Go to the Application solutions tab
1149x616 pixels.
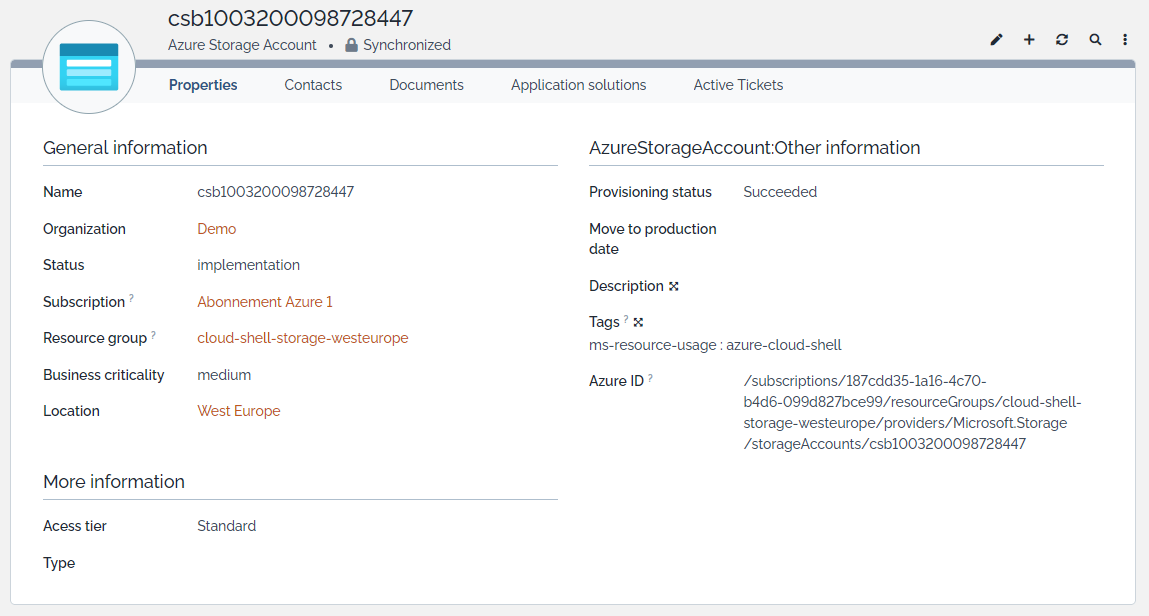578,85
